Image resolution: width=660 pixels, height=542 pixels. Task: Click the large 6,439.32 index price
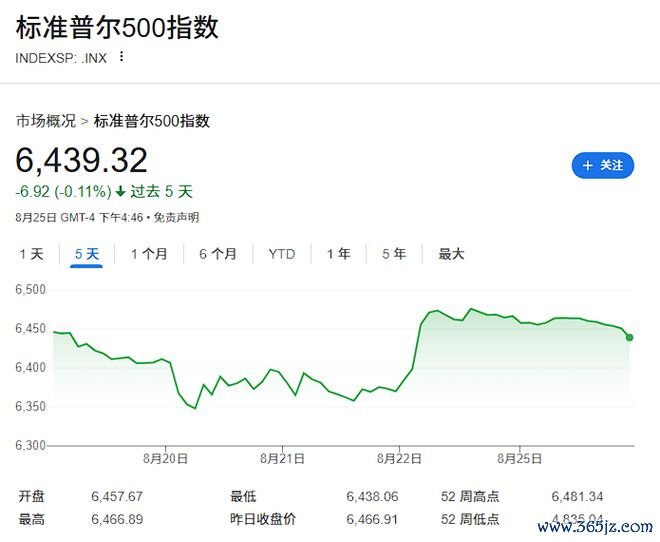point(81,160)
